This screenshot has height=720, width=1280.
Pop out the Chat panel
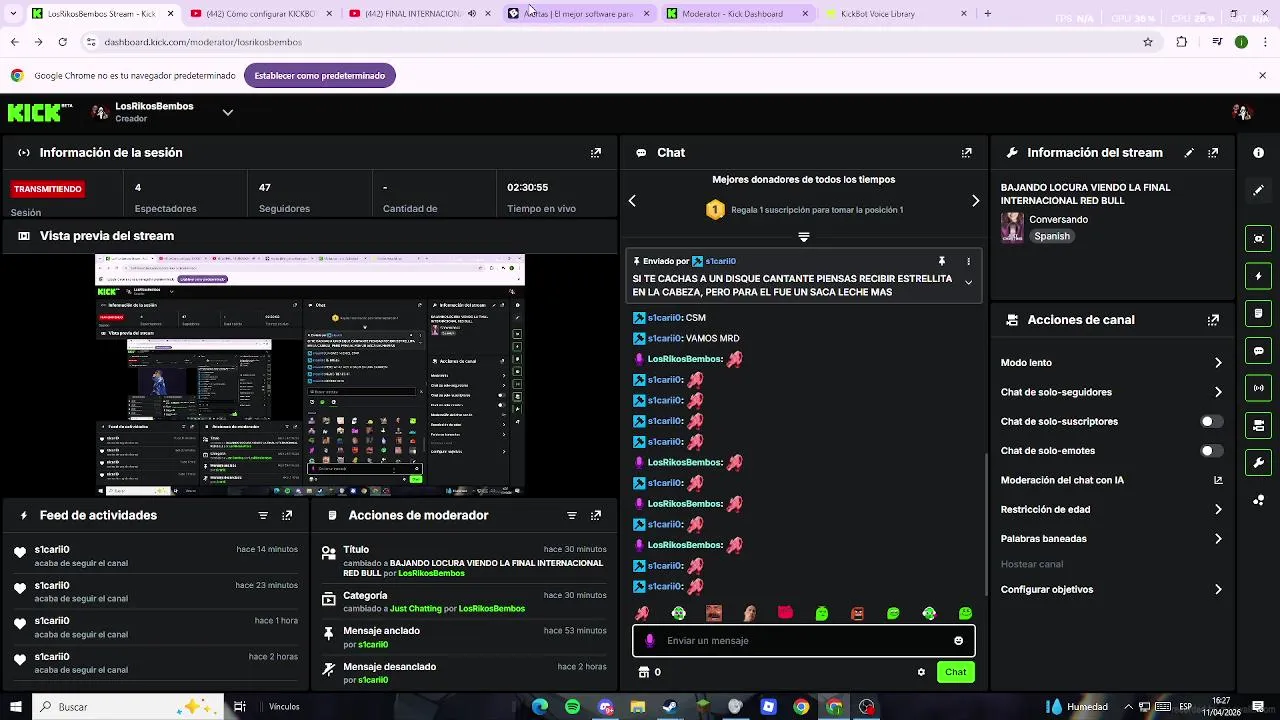[x=966, y=153]
